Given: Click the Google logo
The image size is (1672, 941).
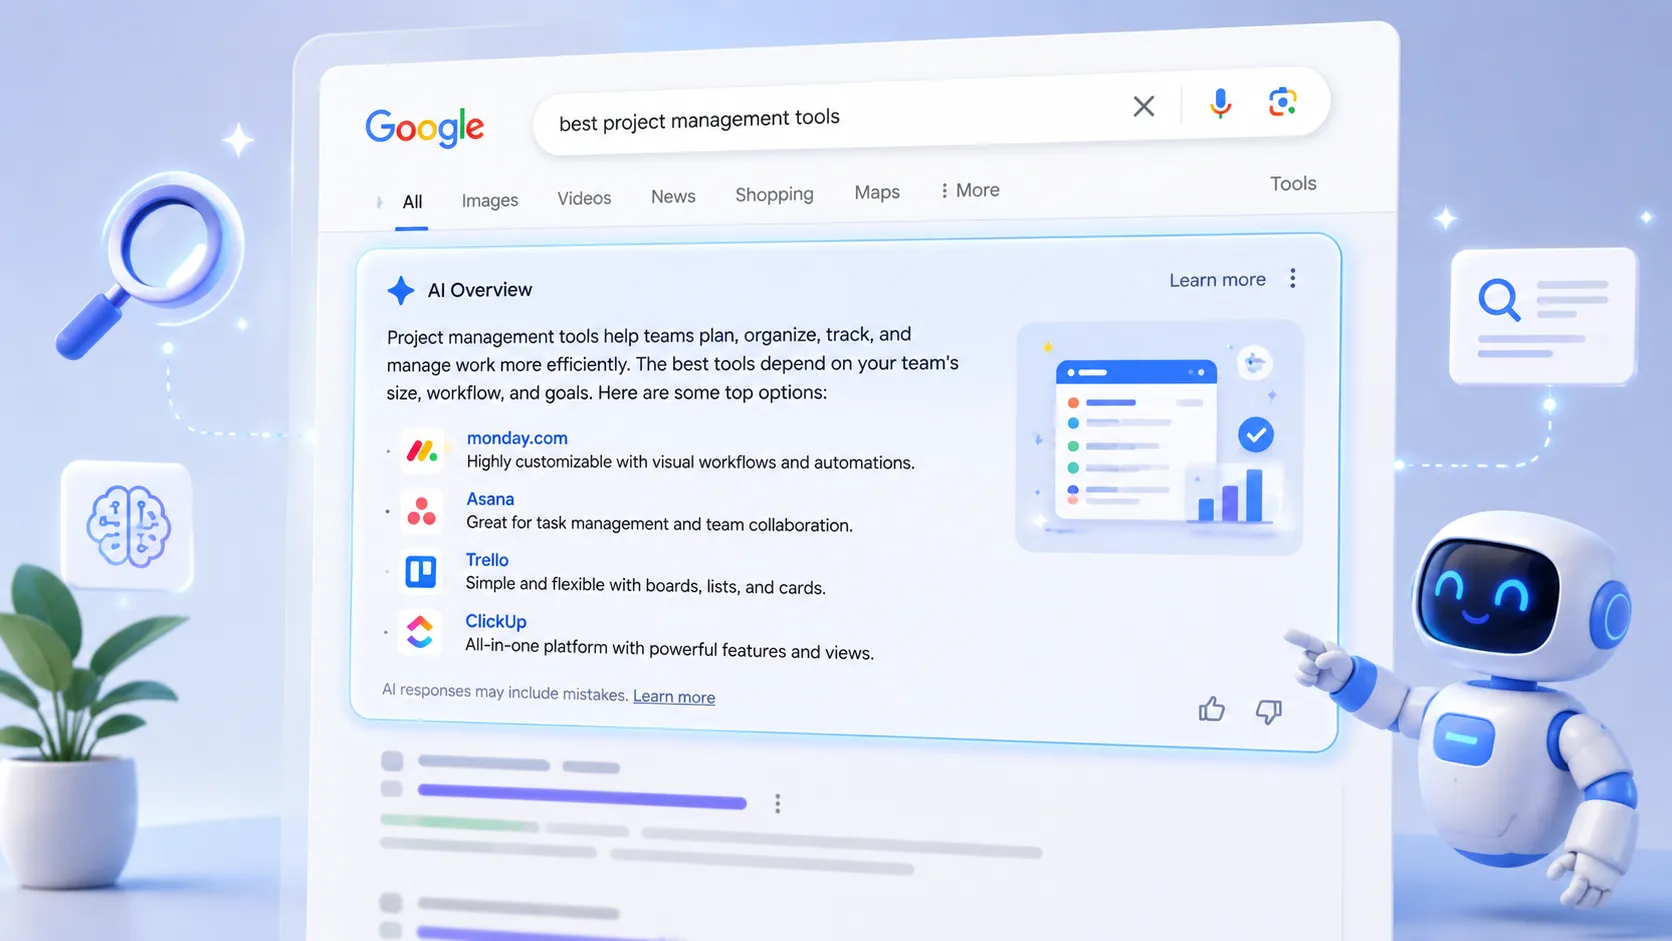Looking at the screenshot, I should pyautogui.click(x=424, y=127).
